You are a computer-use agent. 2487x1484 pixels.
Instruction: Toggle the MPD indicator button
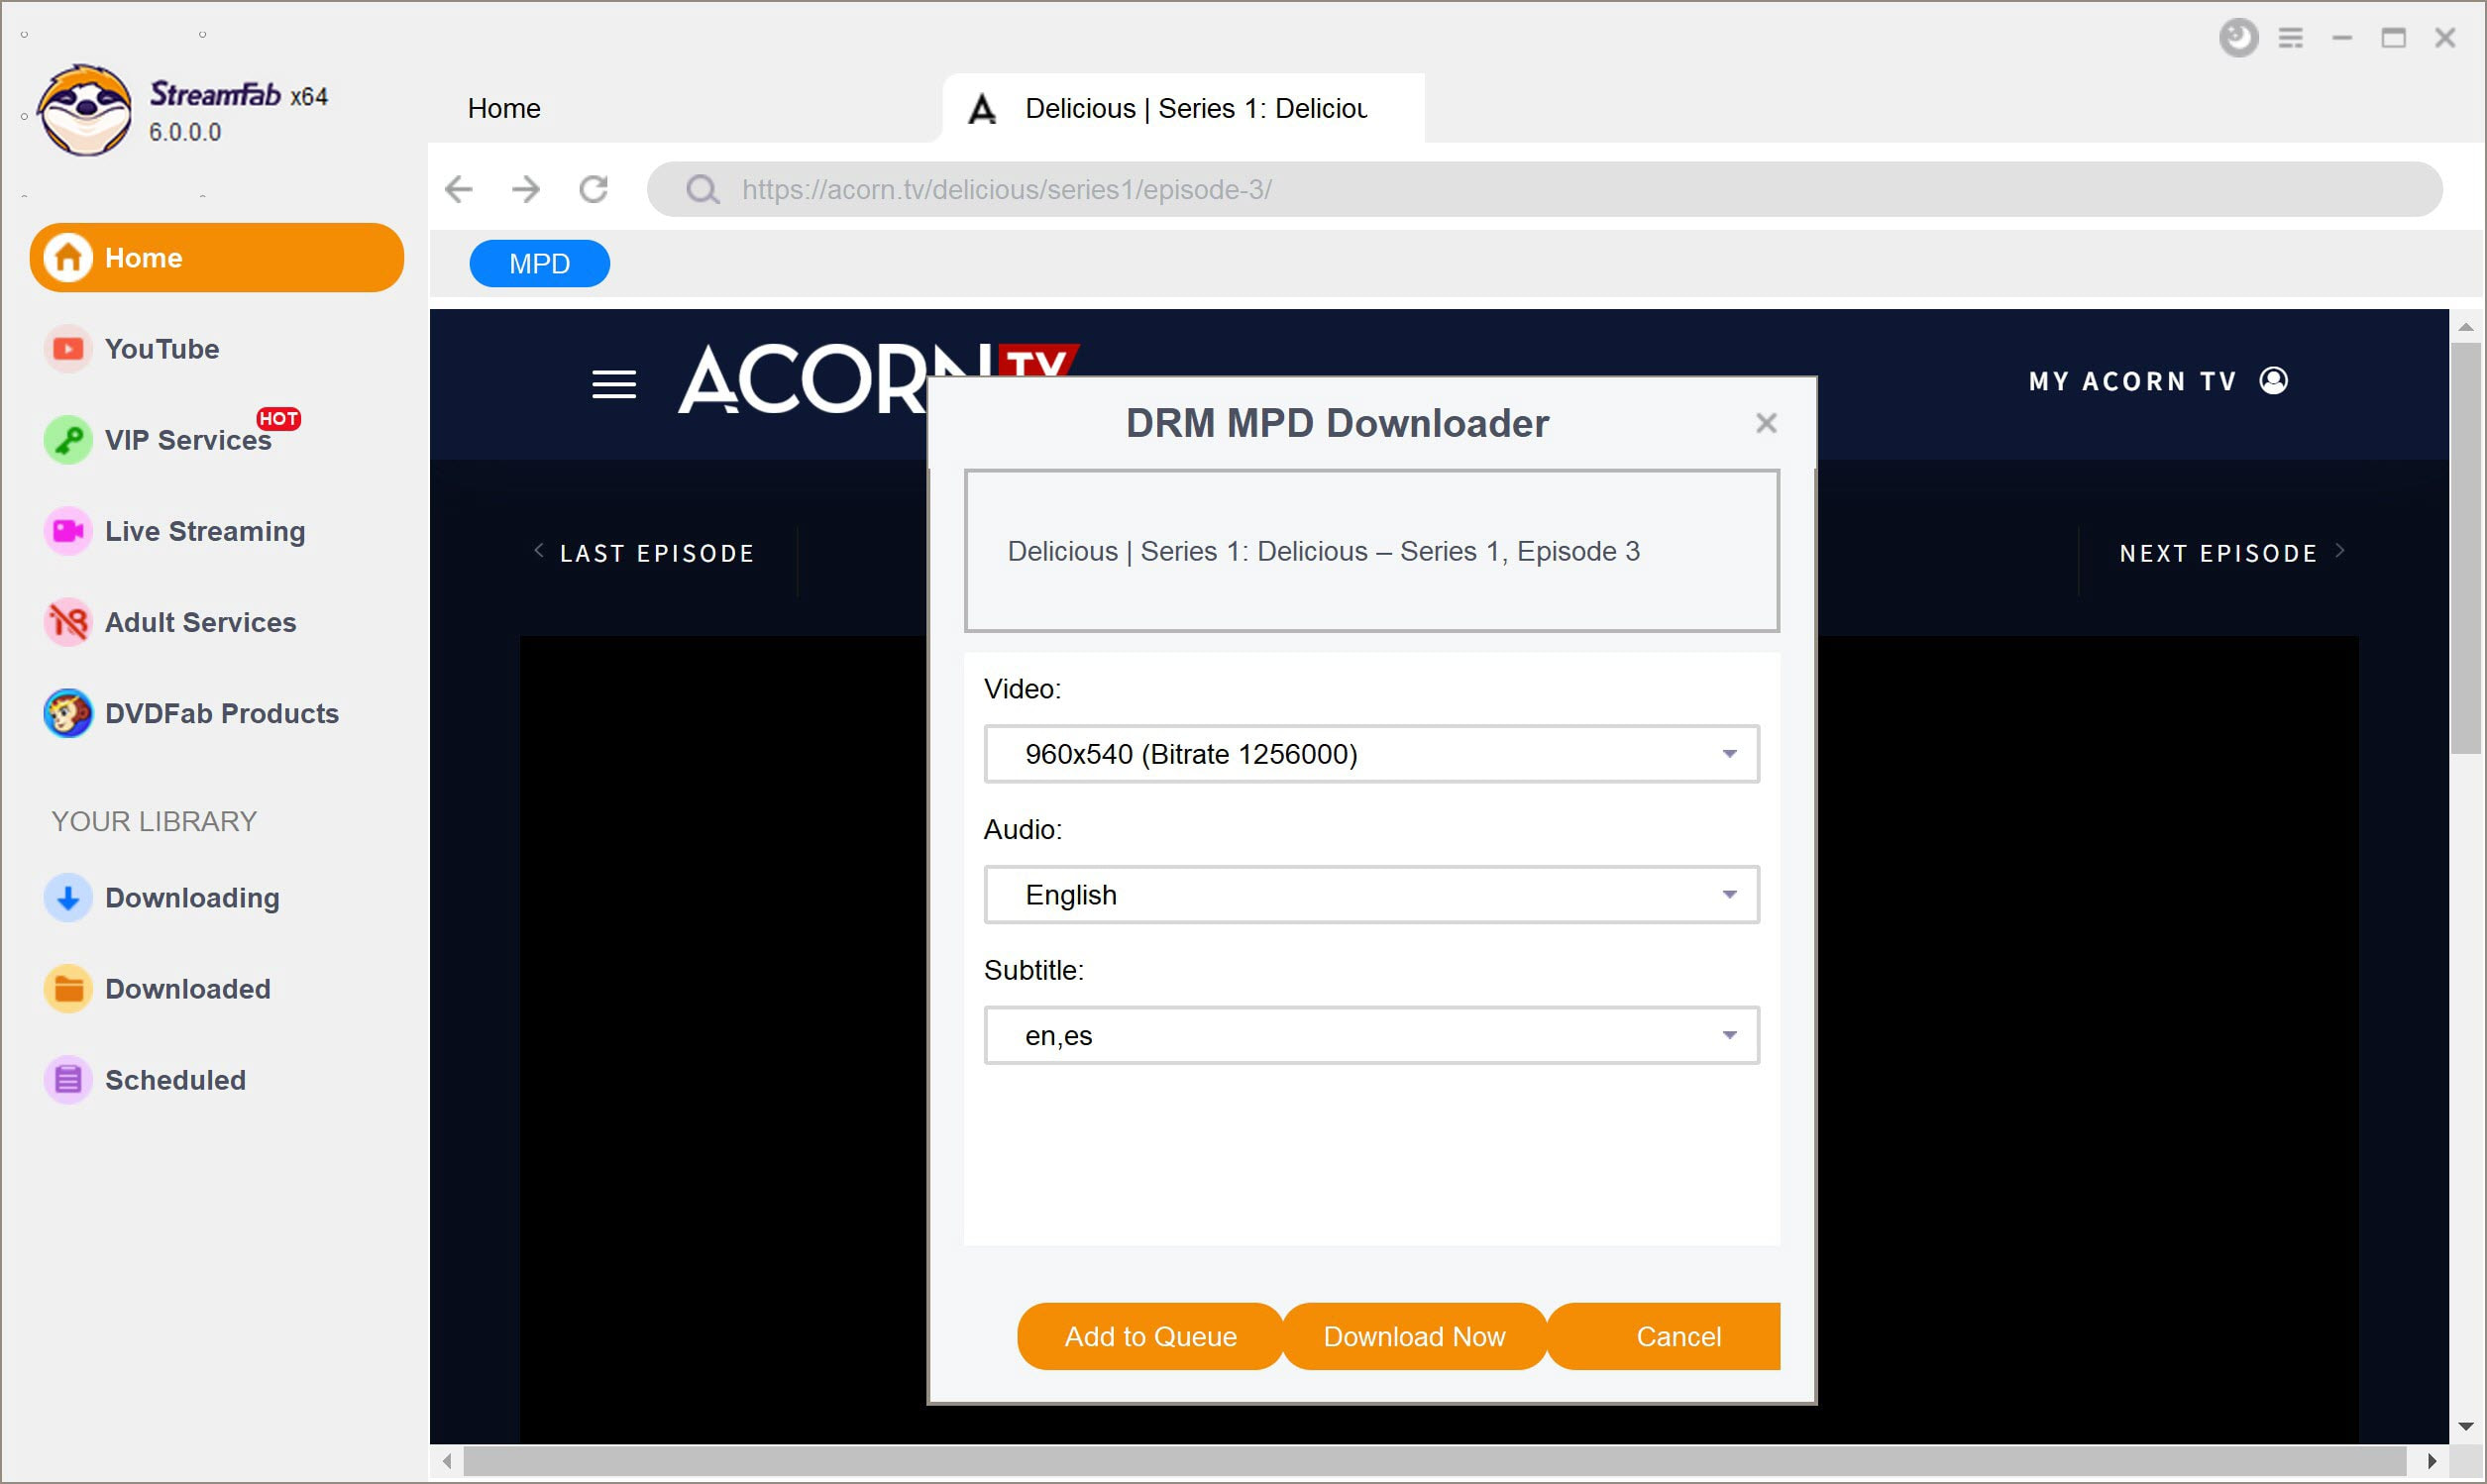click(x=539, y=264)
